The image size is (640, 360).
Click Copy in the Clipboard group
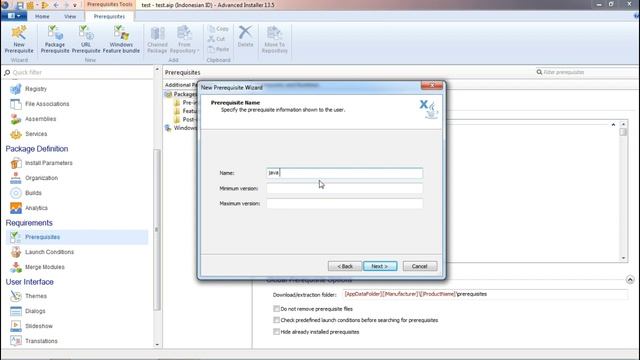[x=218, y=29]
